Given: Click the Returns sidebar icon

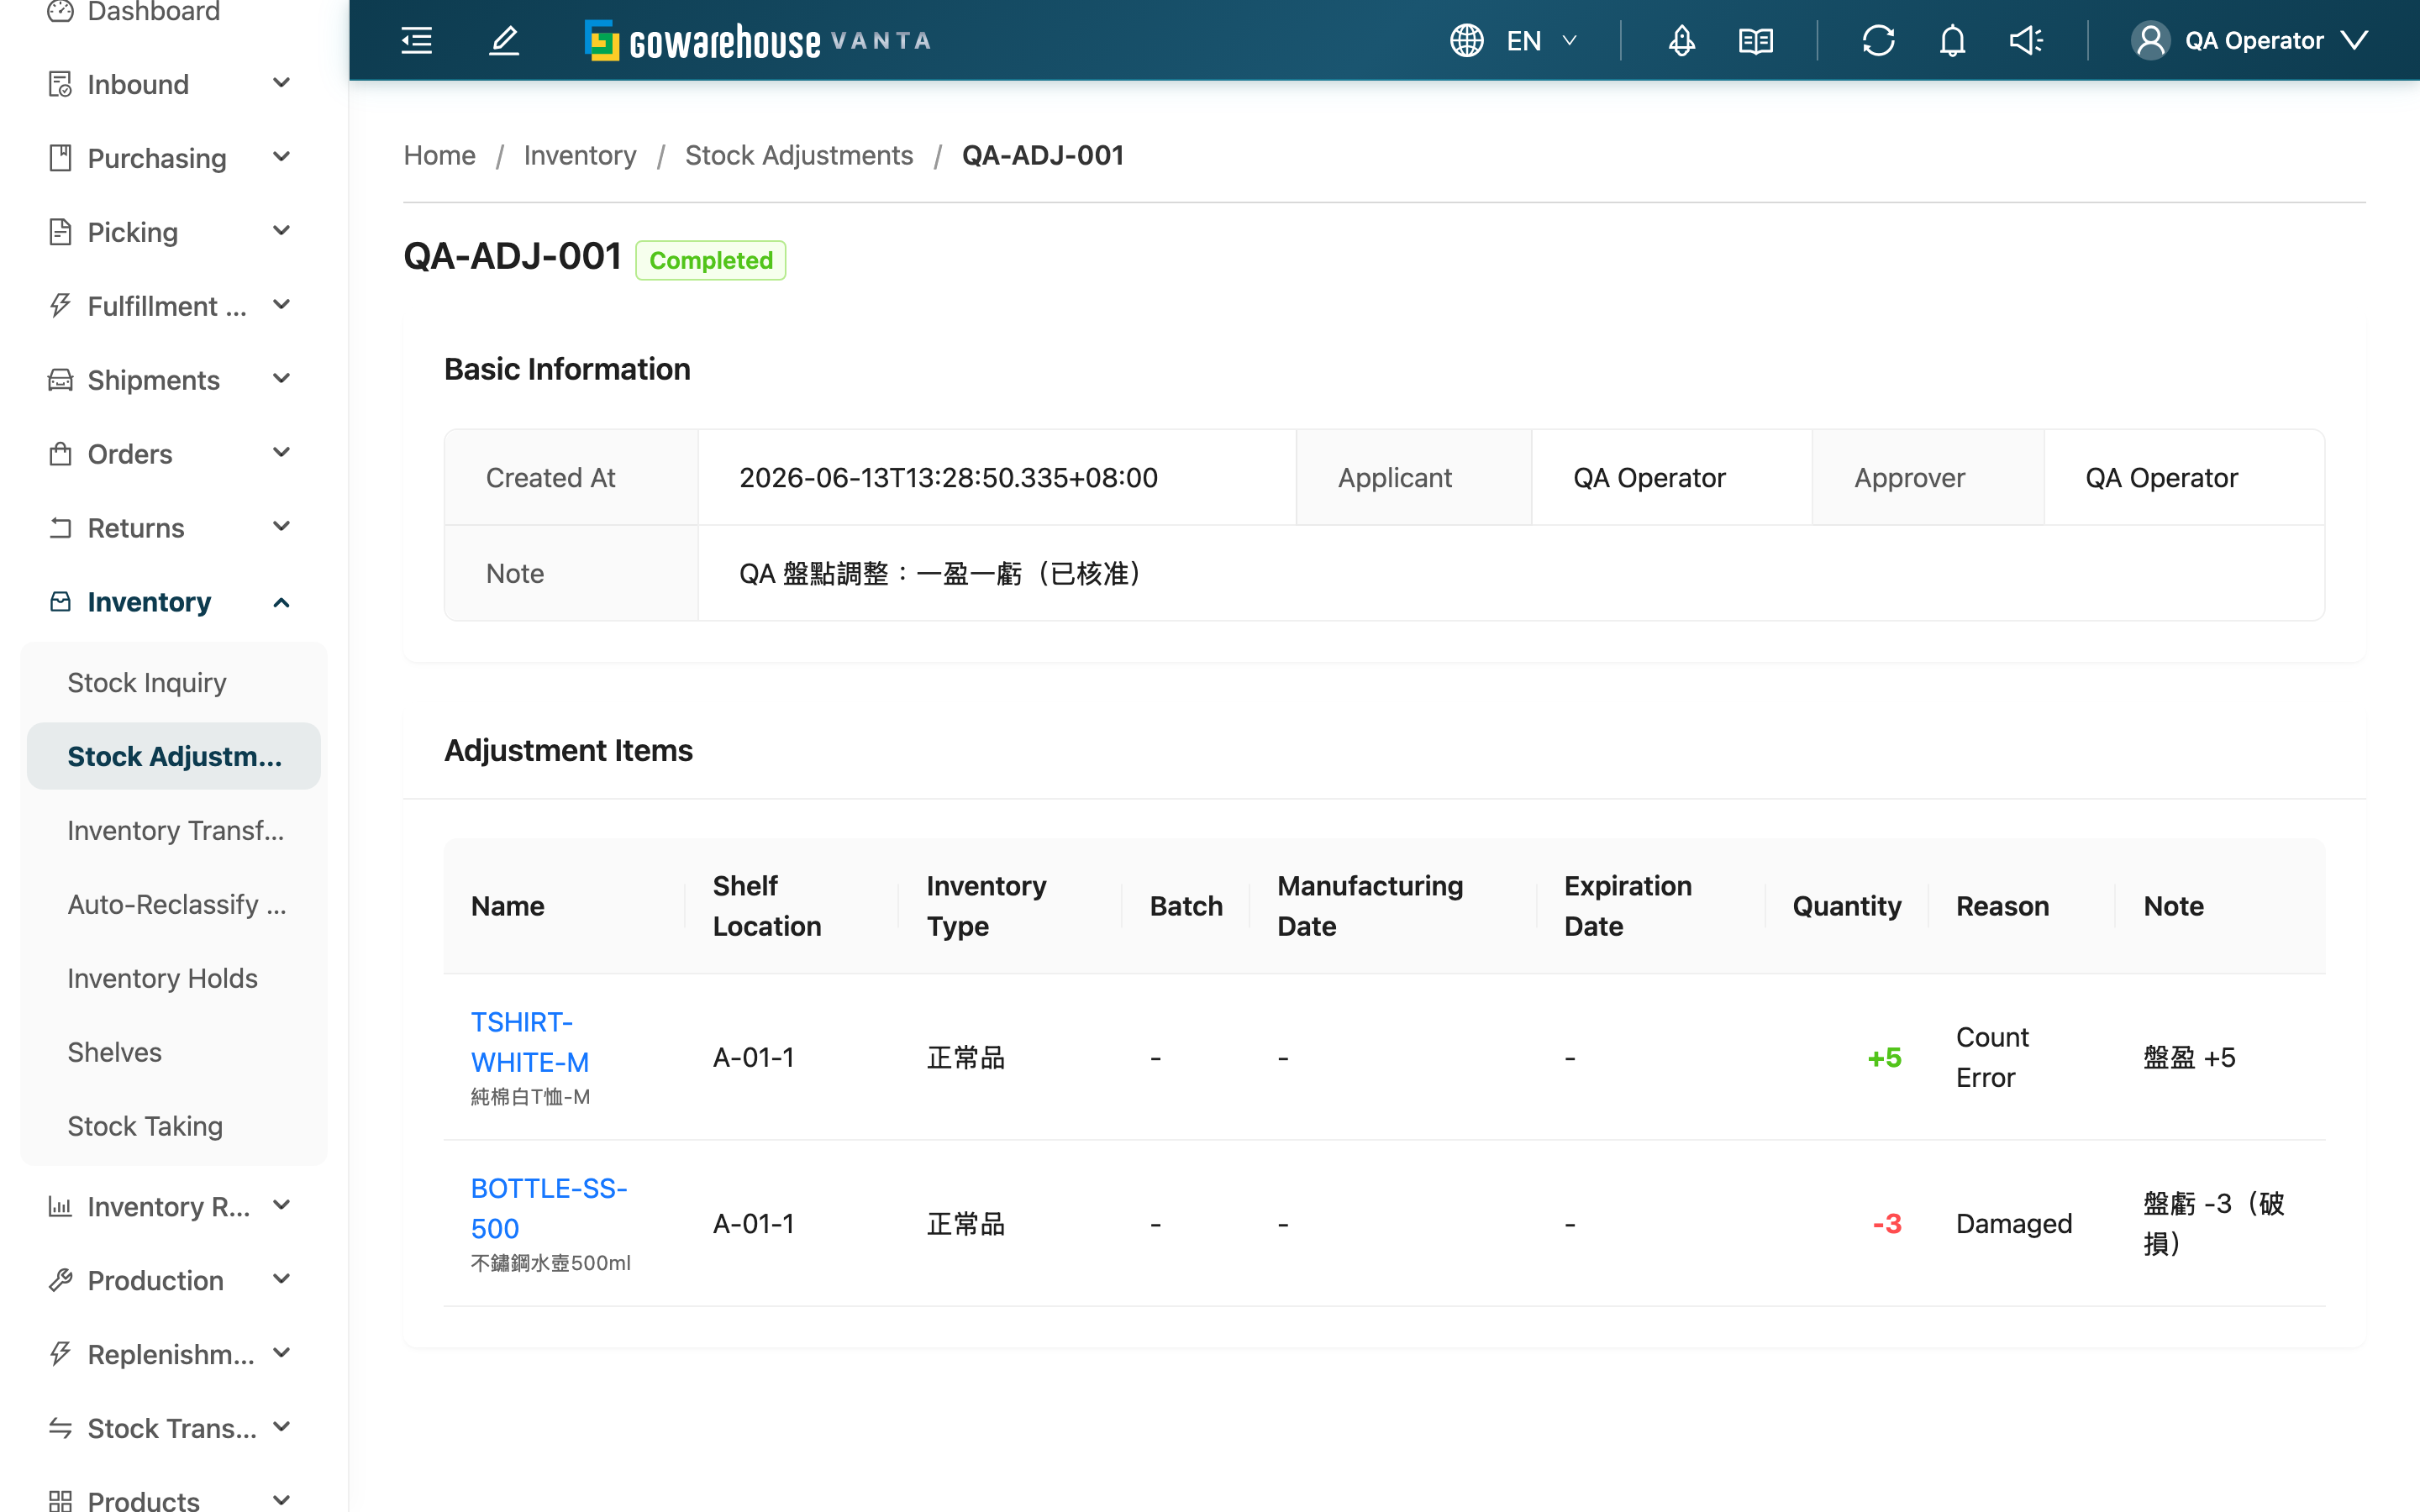Looking at the screenshot, I should [x=60, y=528].
